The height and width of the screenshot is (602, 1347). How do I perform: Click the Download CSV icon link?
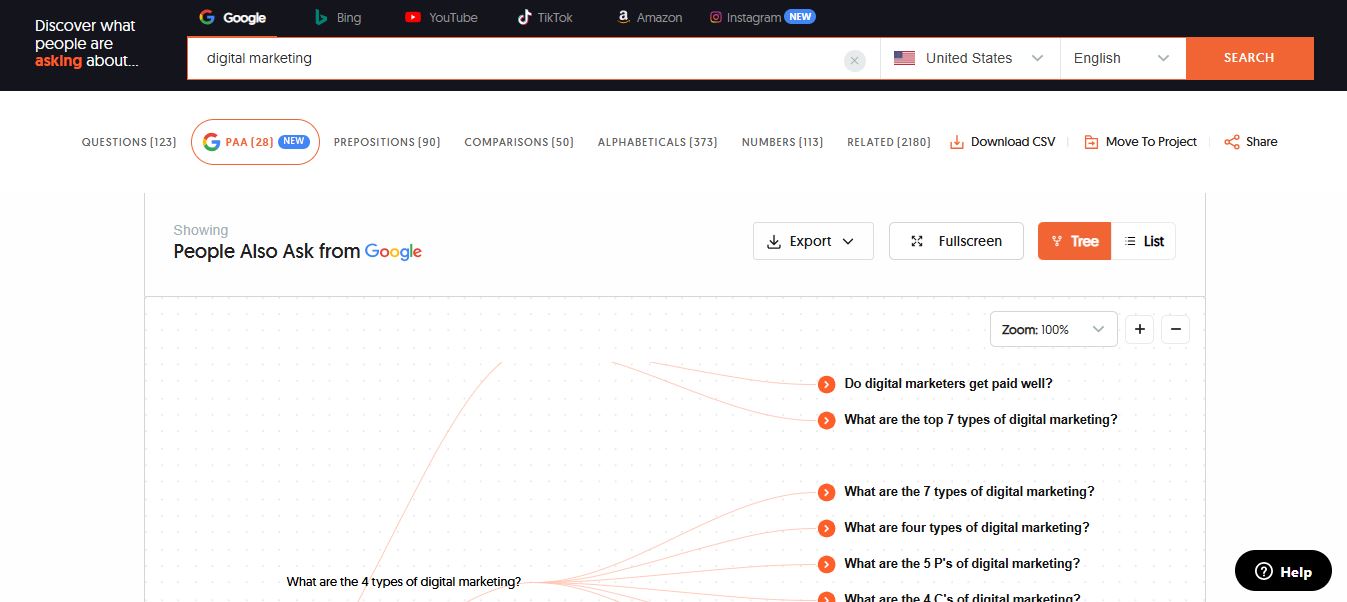coord(957,142)
